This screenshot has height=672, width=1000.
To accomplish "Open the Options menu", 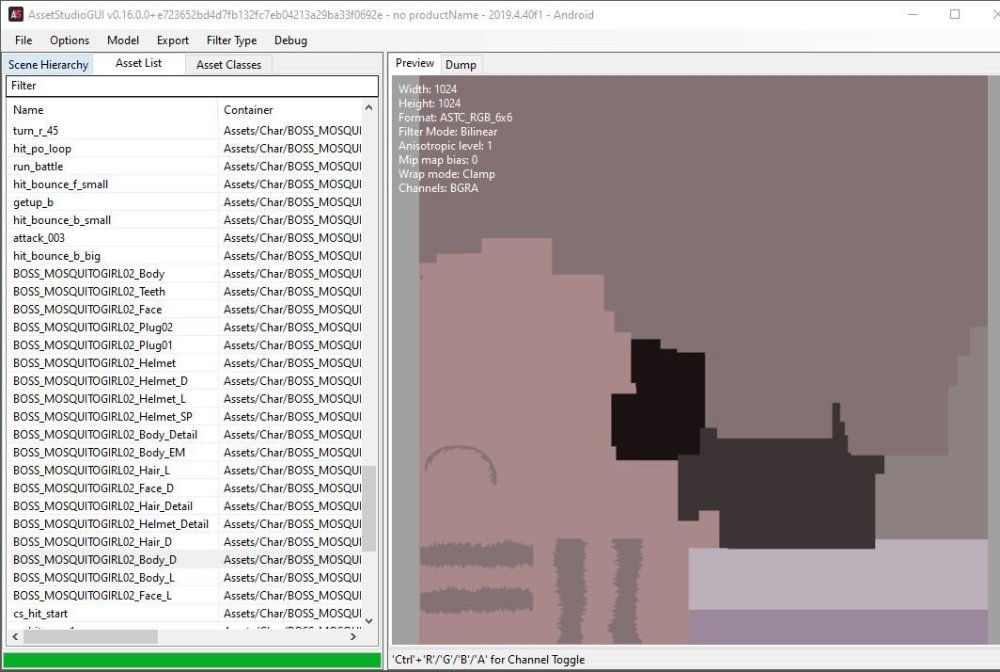I will (x=69, y=40).
